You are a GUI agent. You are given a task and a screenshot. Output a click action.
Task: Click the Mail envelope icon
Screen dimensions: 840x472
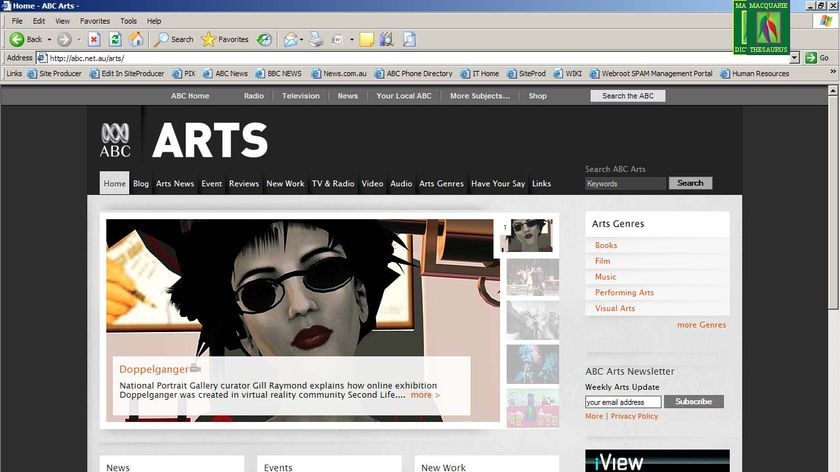290,39
